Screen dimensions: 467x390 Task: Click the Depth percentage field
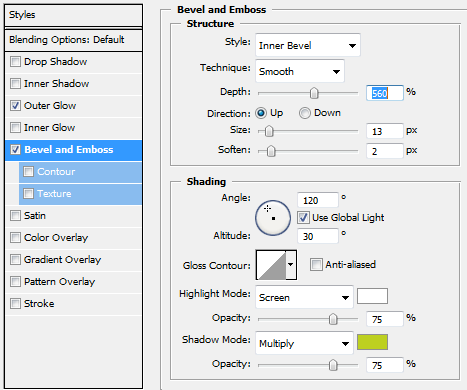[x=385, y=93]
